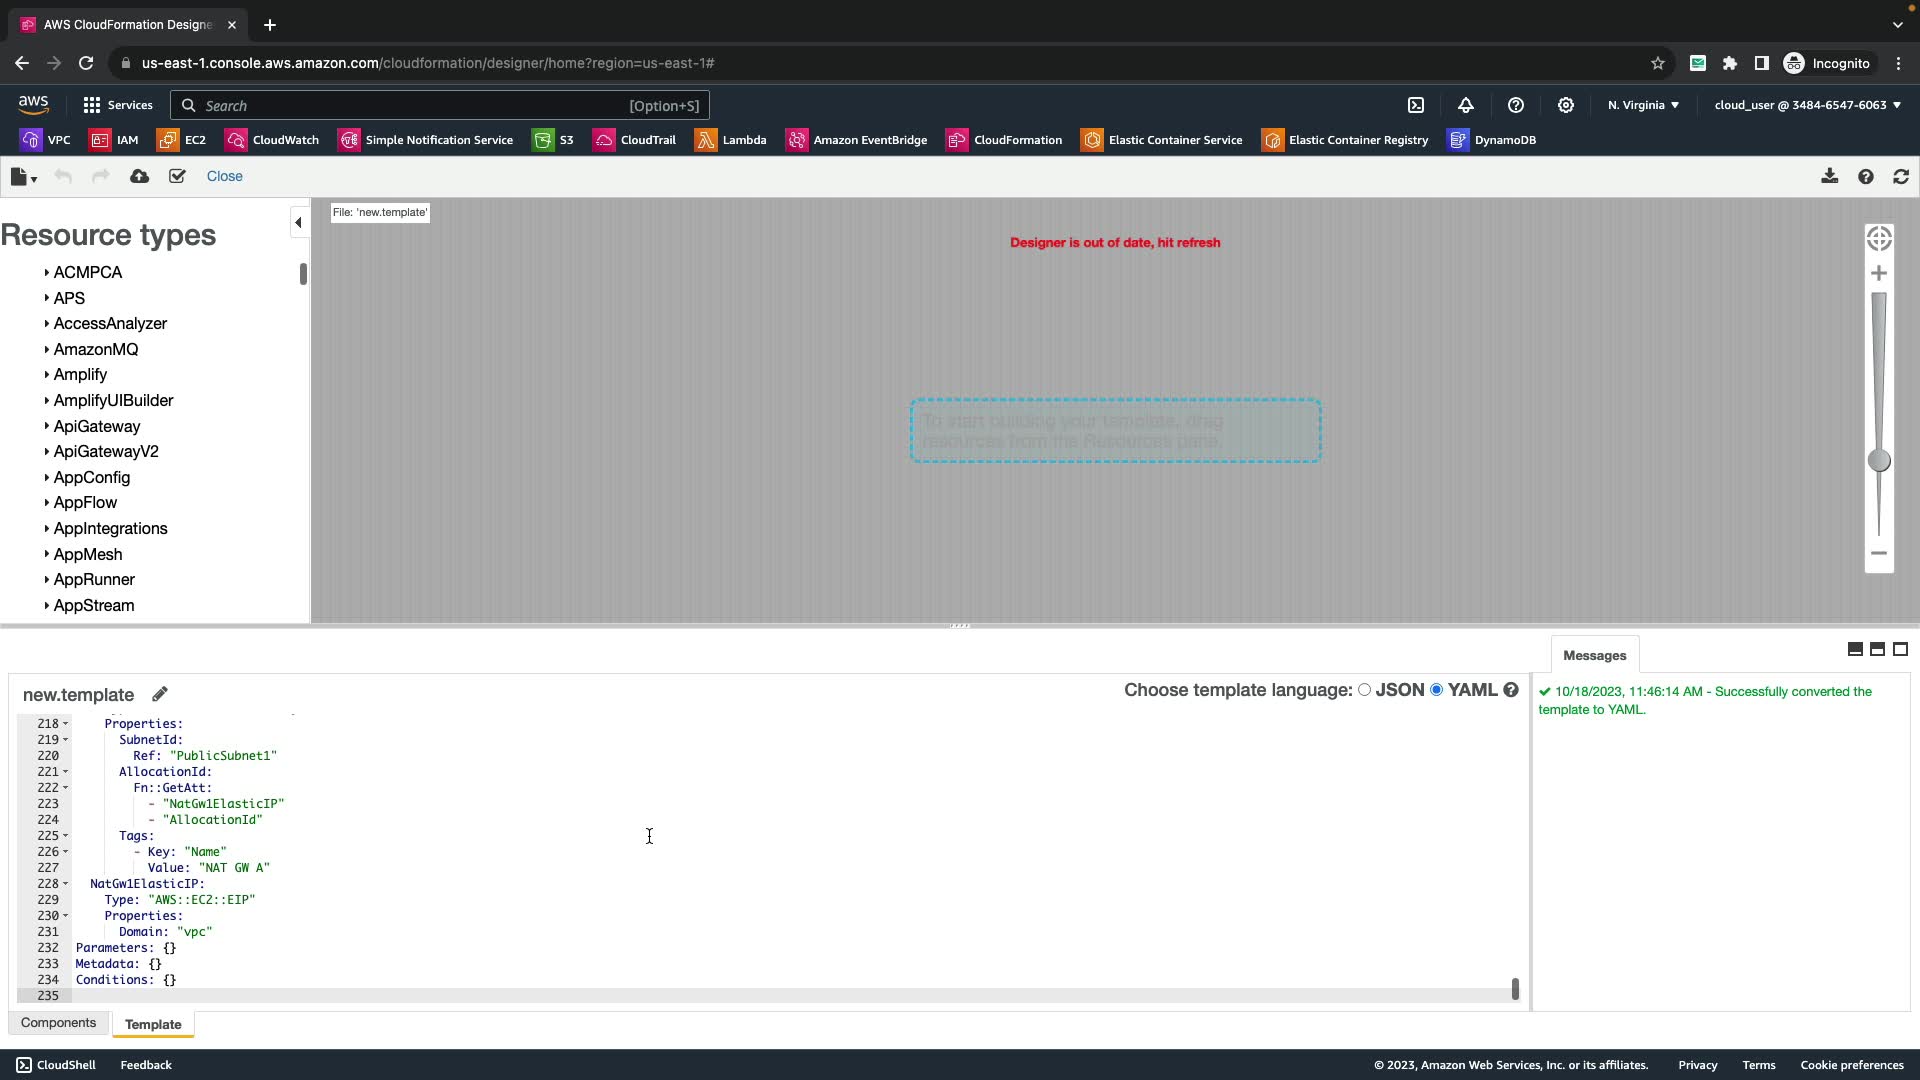Click the download template icon
The image size is (1920, 1080).
click(1829, 176)
